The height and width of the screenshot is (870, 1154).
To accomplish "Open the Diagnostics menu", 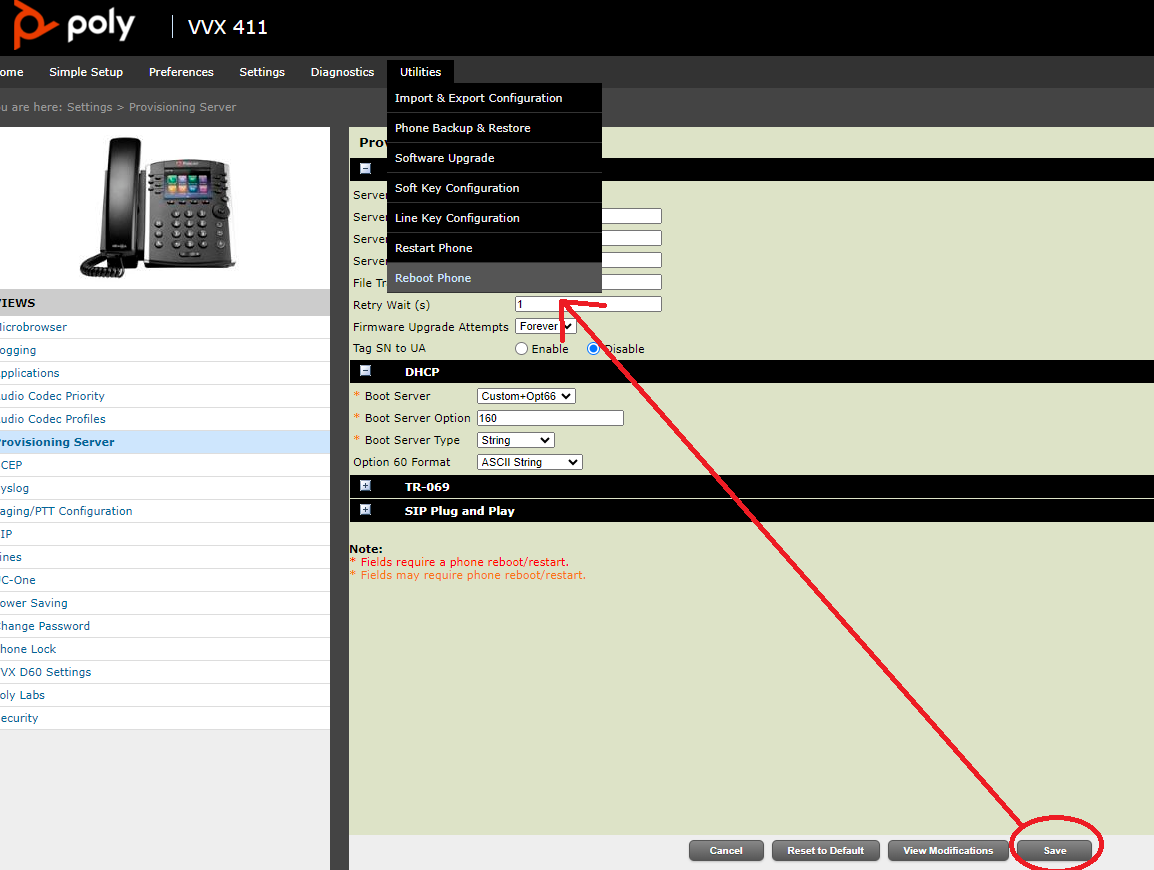I will click(342, 72).
